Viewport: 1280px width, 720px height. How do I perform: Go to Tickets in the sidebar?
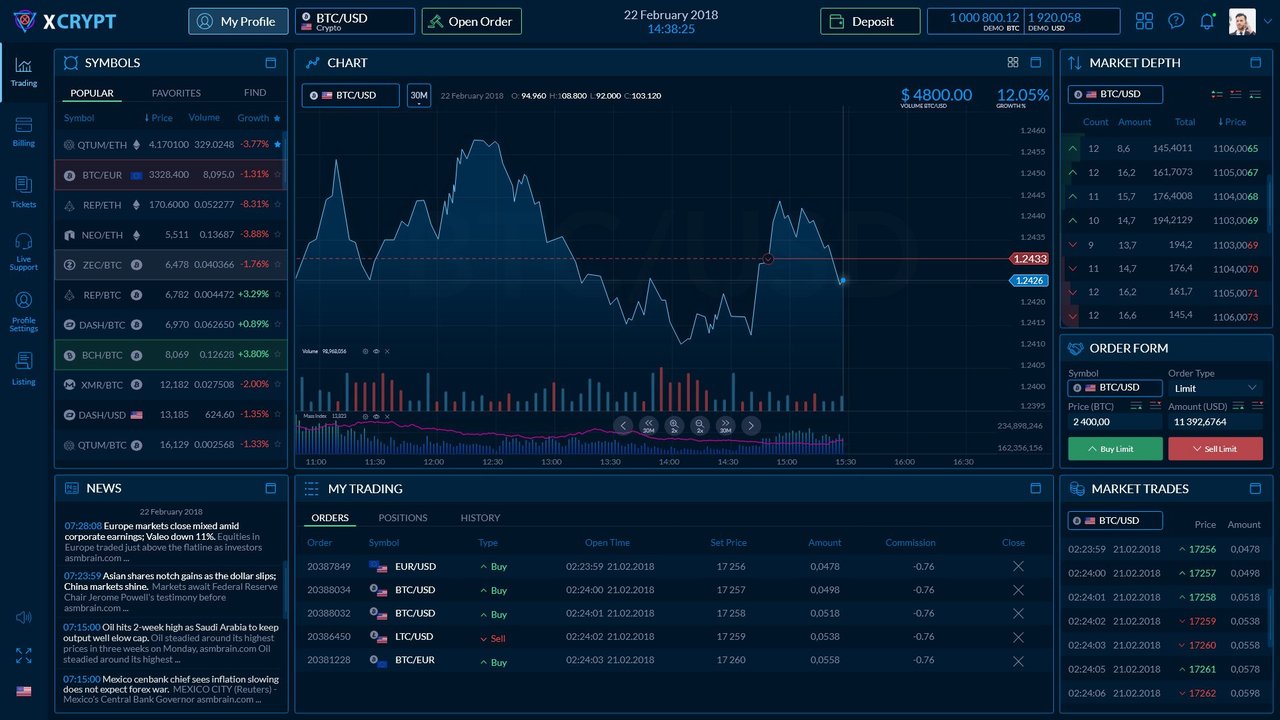point(23,192)
